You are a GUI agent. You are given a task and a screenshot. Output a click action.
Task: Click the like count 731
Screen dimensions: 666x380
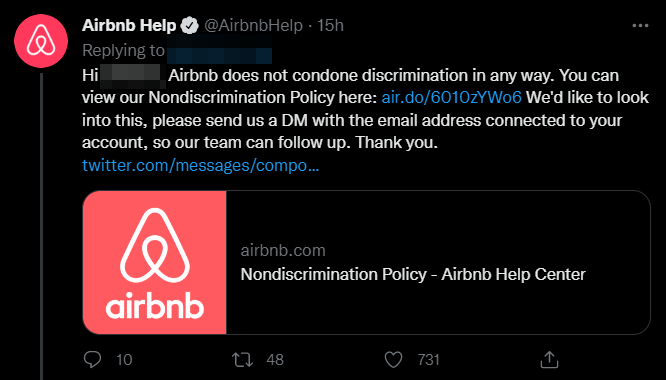click(428, 360)
